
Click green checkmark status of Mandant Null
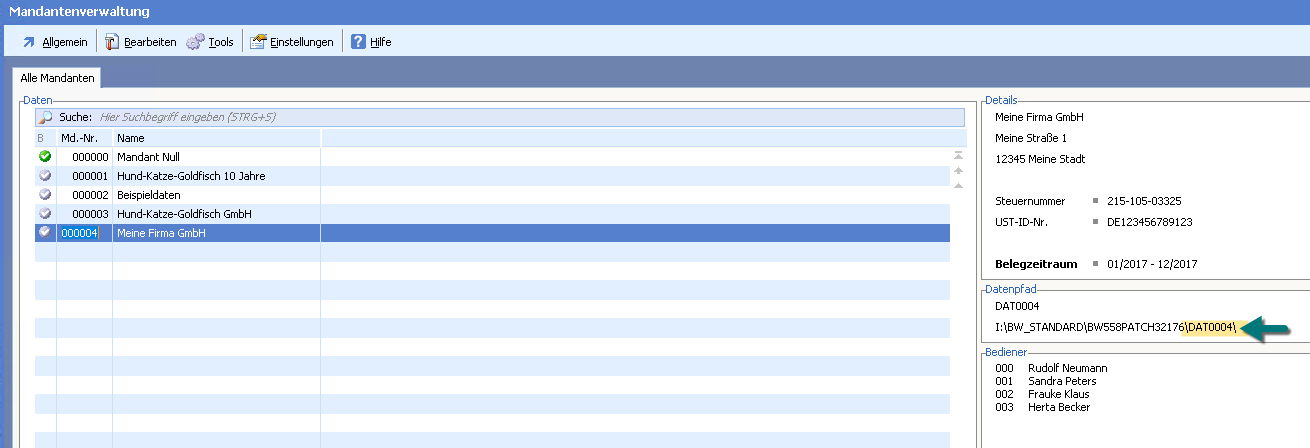pos(45,157)
